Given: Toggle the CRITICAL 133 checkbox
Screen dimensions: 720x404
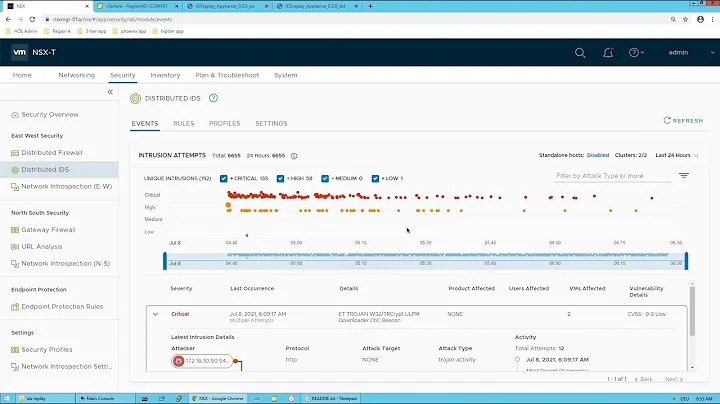Looking at the screenshot, I should (224, 179).
